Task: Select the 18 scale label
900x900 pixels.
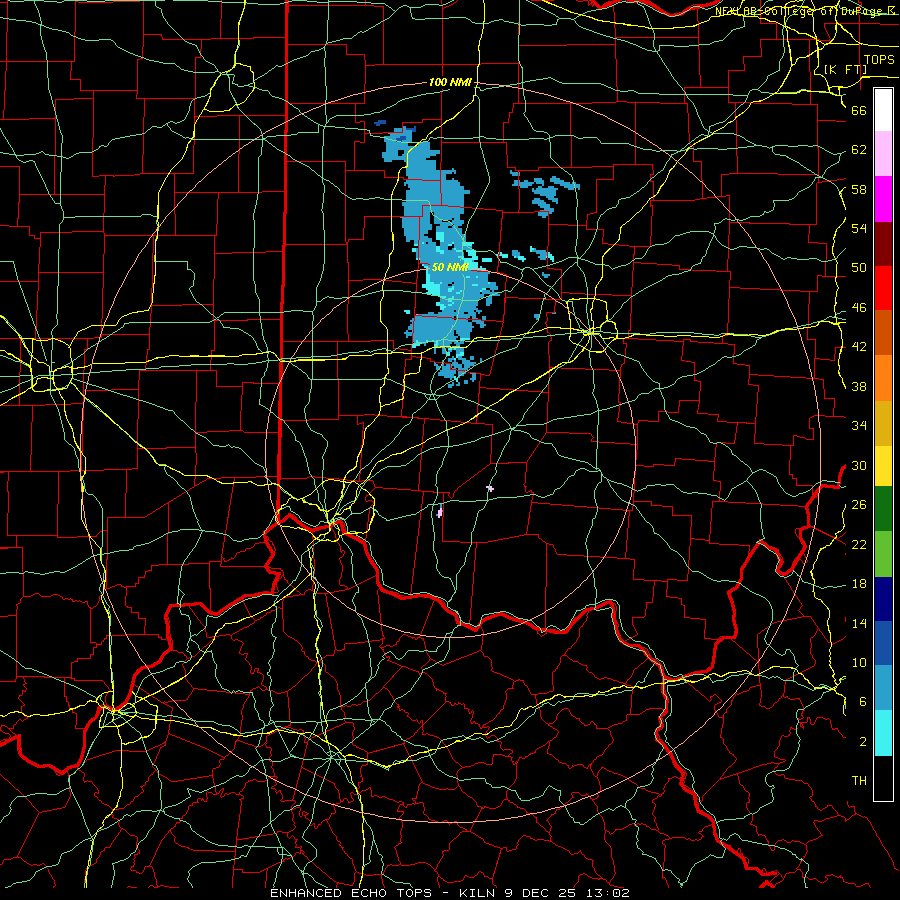Action: 859,584
